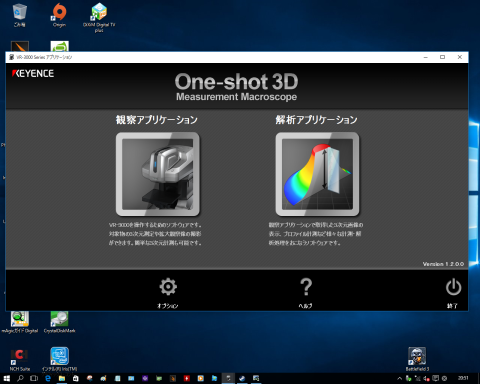Launch the 観察アプリケーション macroscope thumbnail
This screenshot has height=384, width=480.
tap(158, 174)
